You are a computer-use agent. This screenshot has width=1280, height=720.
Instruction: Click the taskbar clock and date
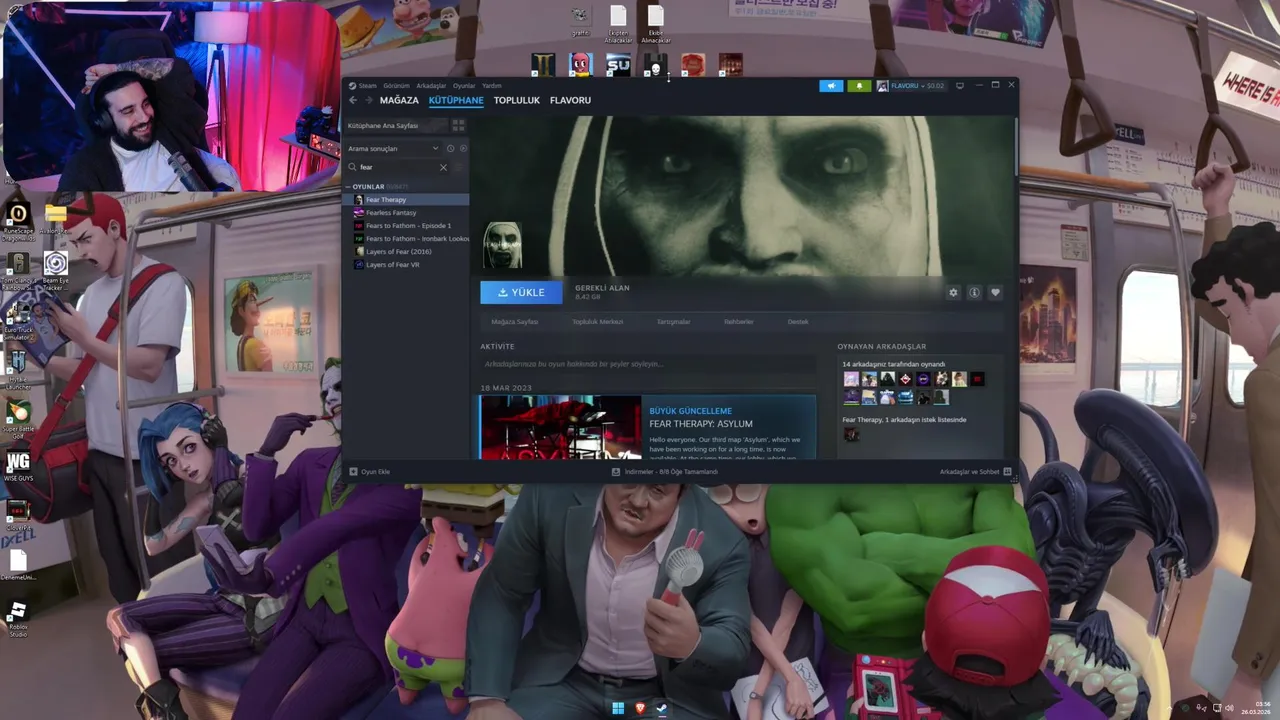(x=1256, y=708)
